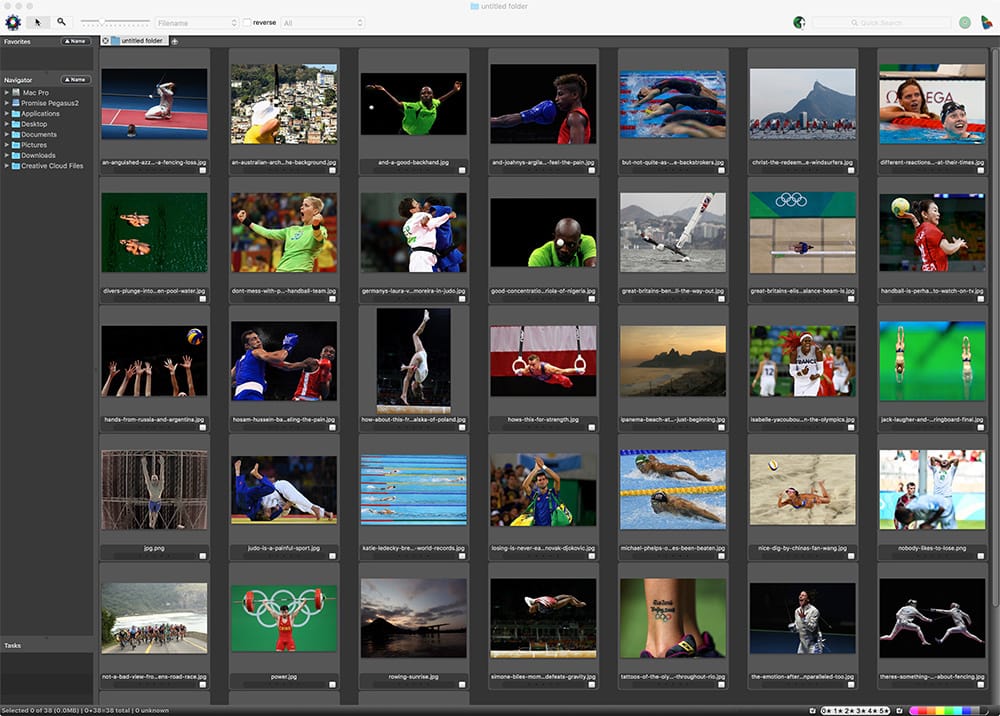Click the Name sort button in Navigator
The height and width of the screenshot is (716, 1000).
[75, 79]
